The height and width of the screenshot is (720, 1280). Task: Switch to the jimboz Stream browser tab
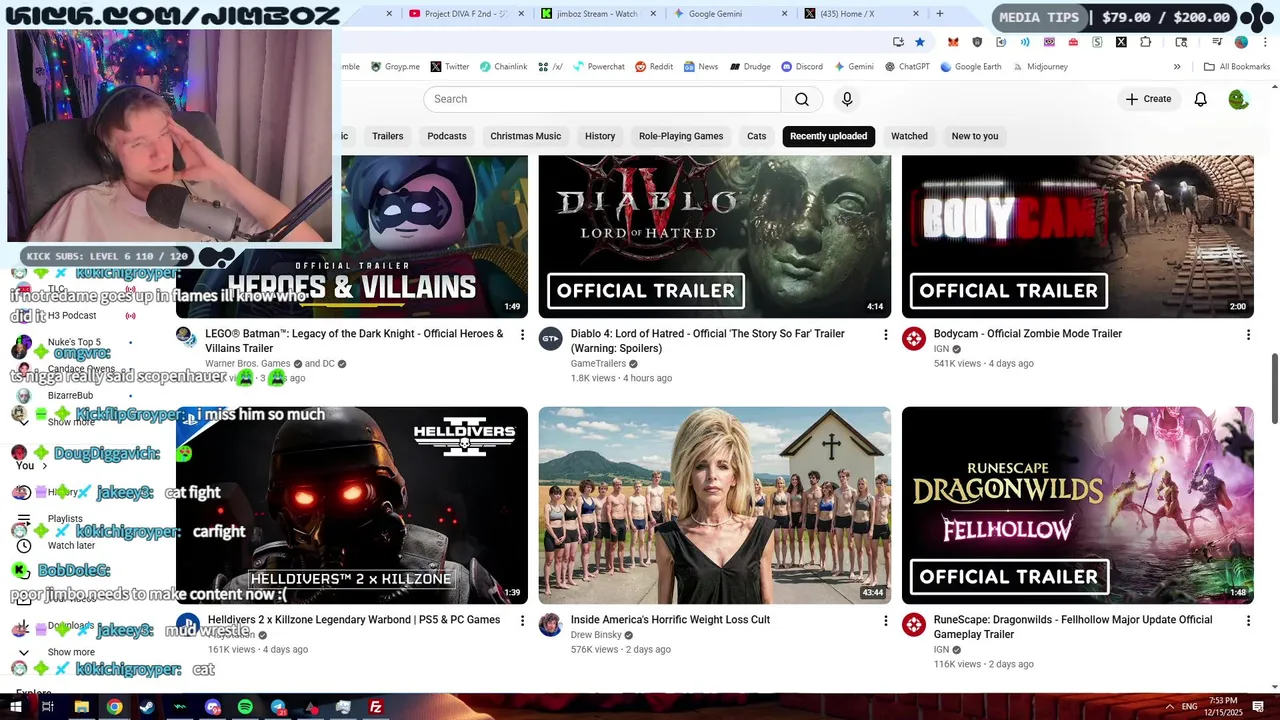click(597, 14)
